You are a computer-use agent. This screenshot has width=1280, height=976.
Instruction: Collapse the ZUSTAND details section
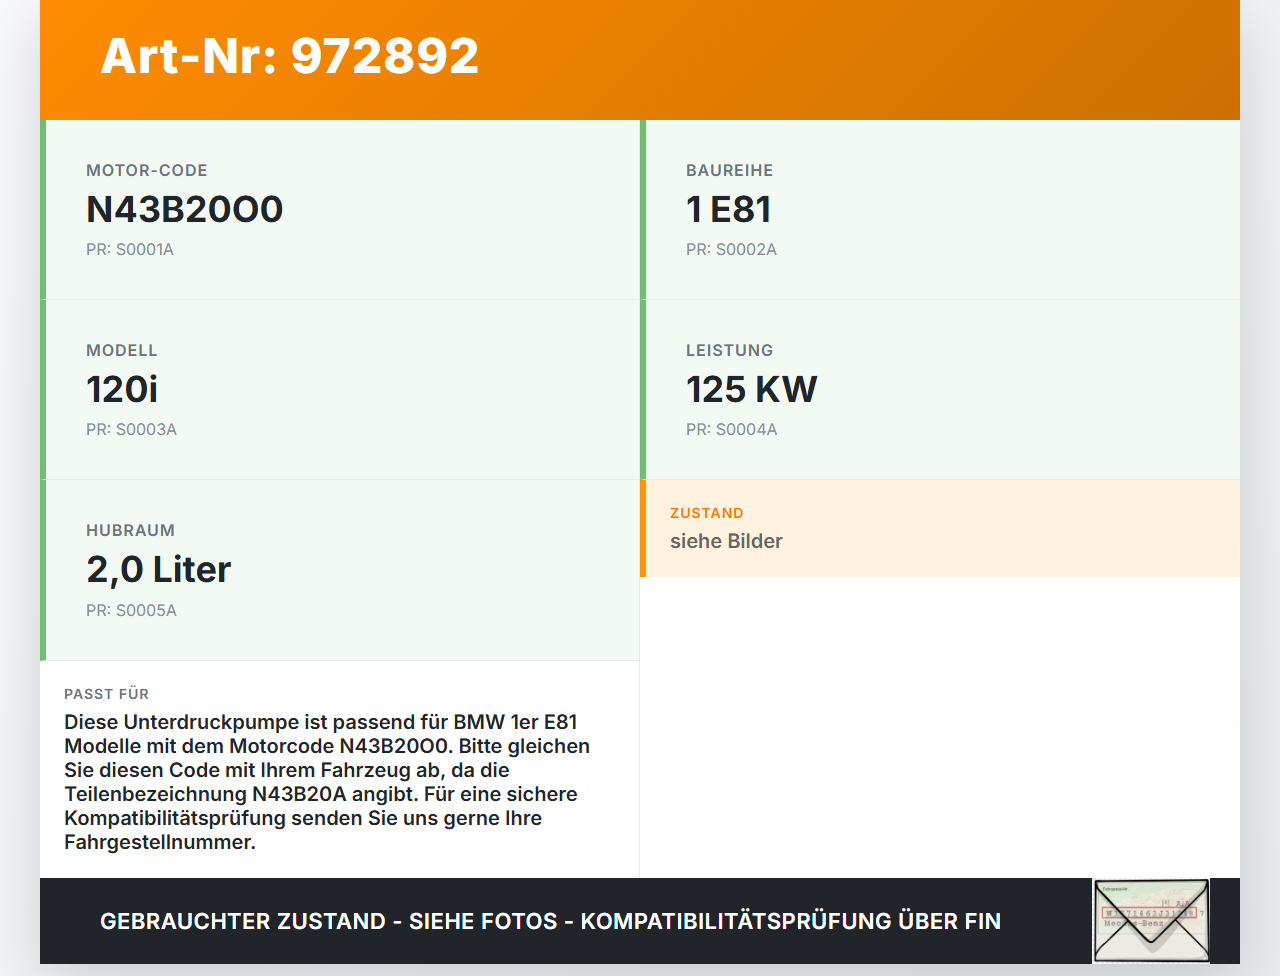tap(706, 513)
